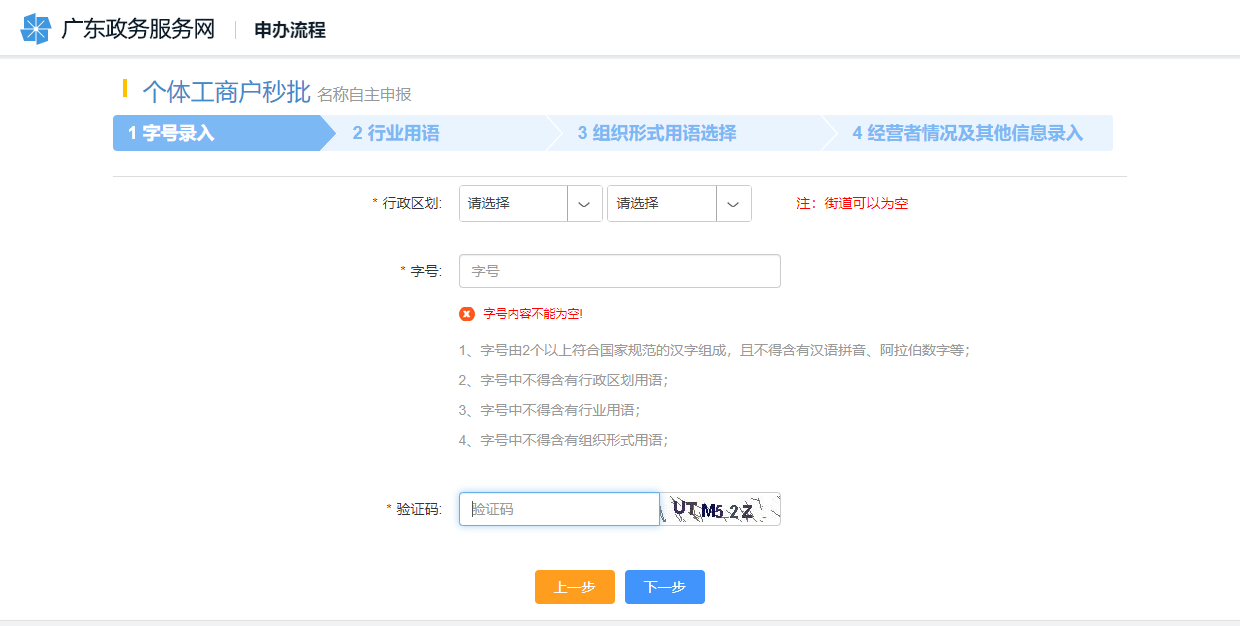Screen dimensions: 1240x626
Task: Expand the second 行政区划 dropdown arrow
Action: click(x=733, y=204)
